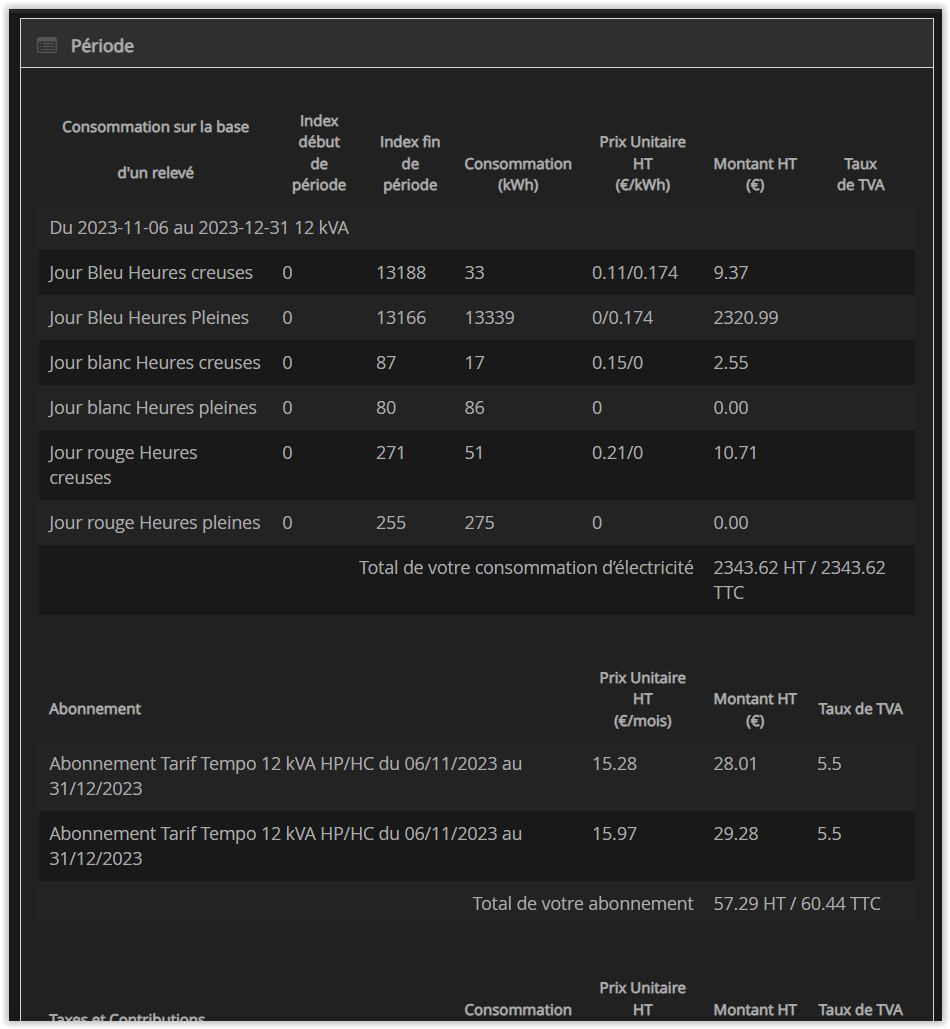Select the Jour Bleu Heures Pleines row label
Screen dimensions: 950x1029
(149, 318)
